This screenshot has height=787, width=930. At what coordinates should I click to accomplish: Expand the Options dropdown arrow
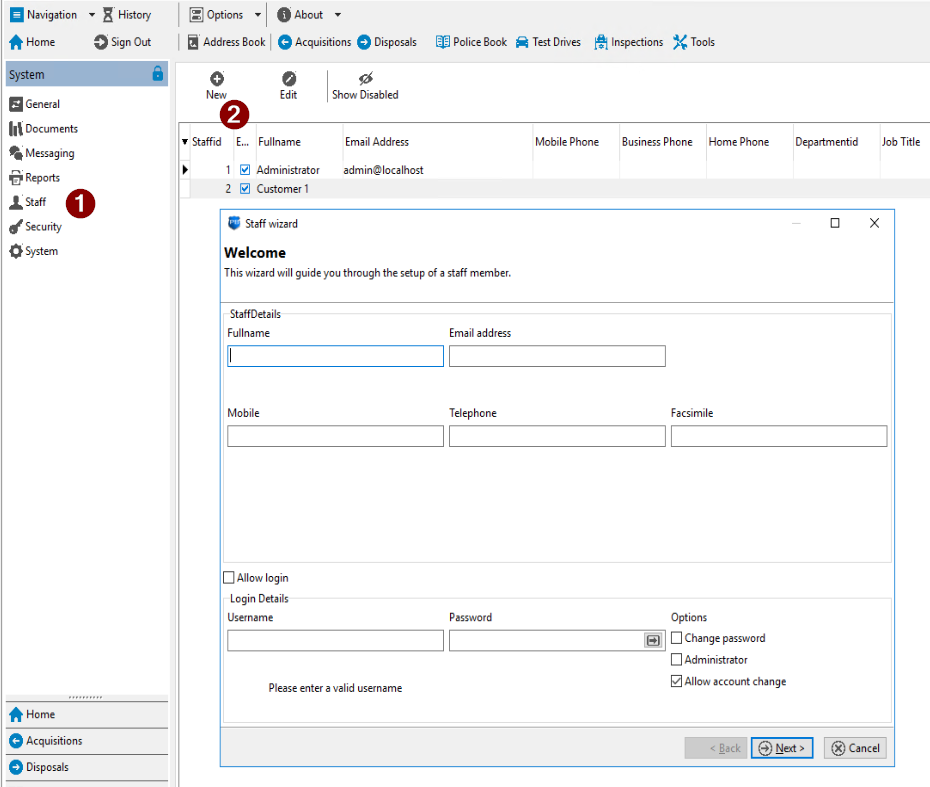258,15
